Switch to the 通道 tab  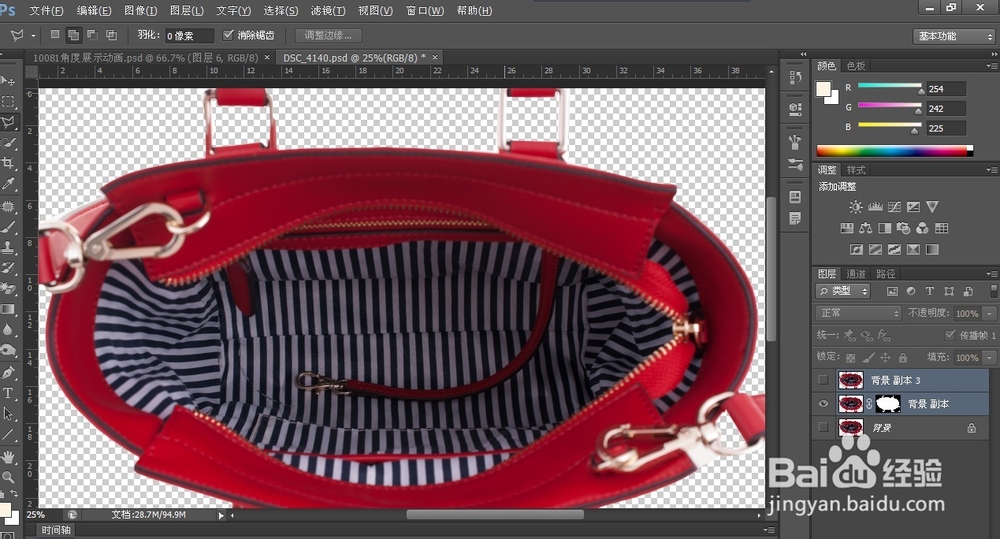pos(855,274)
